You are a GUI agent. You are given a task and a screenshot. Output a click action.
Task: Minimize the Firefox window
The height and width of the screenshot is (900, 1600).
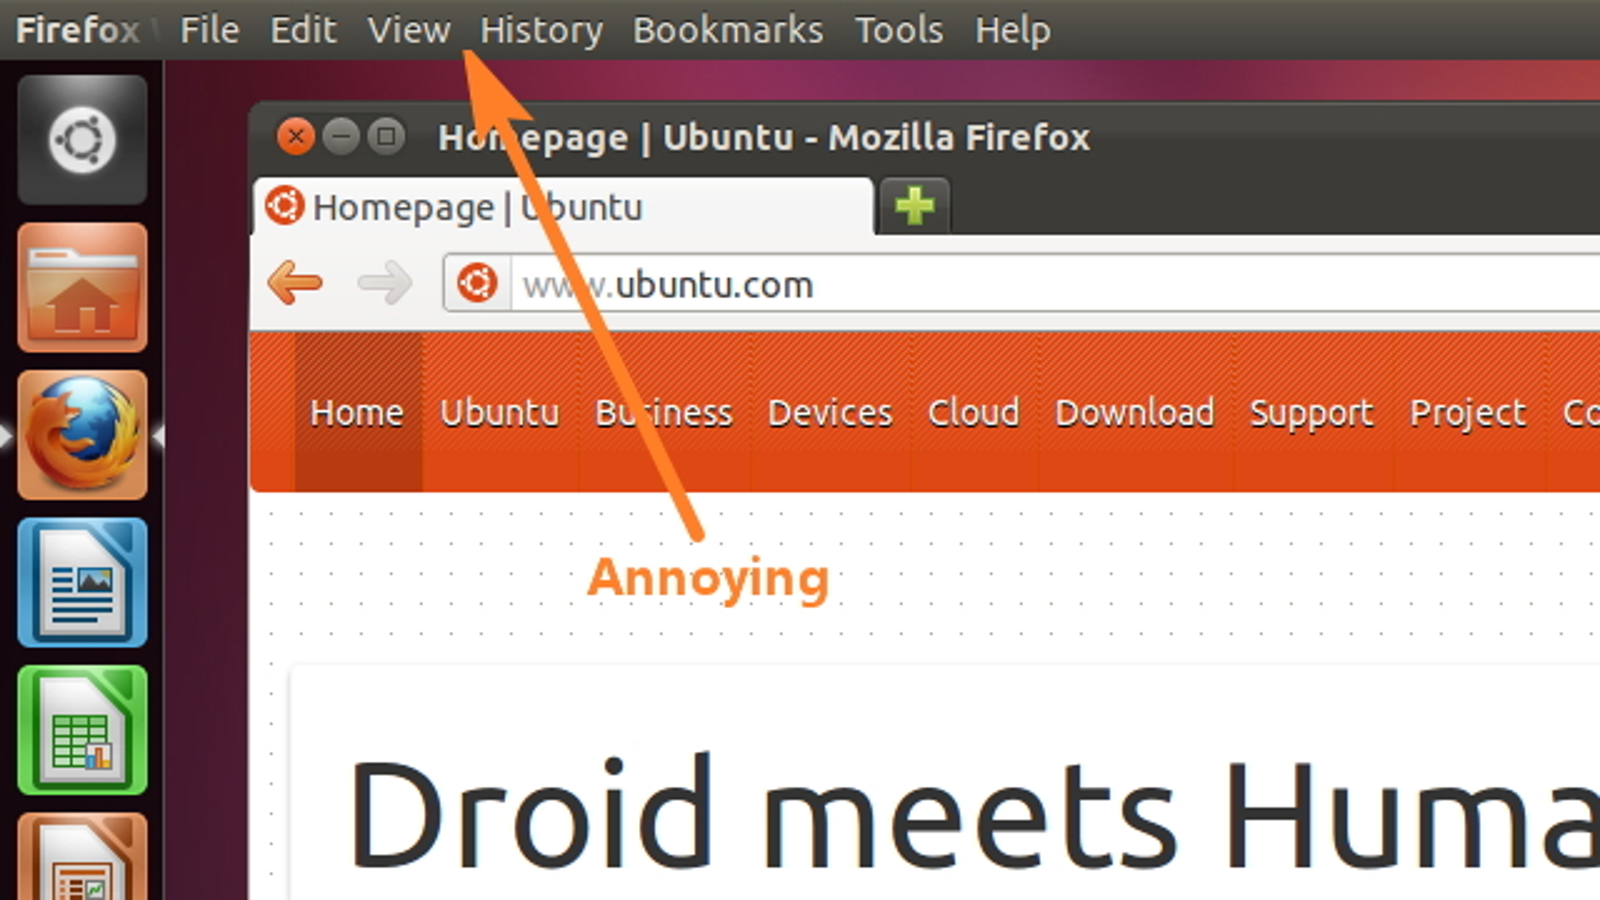341,136
